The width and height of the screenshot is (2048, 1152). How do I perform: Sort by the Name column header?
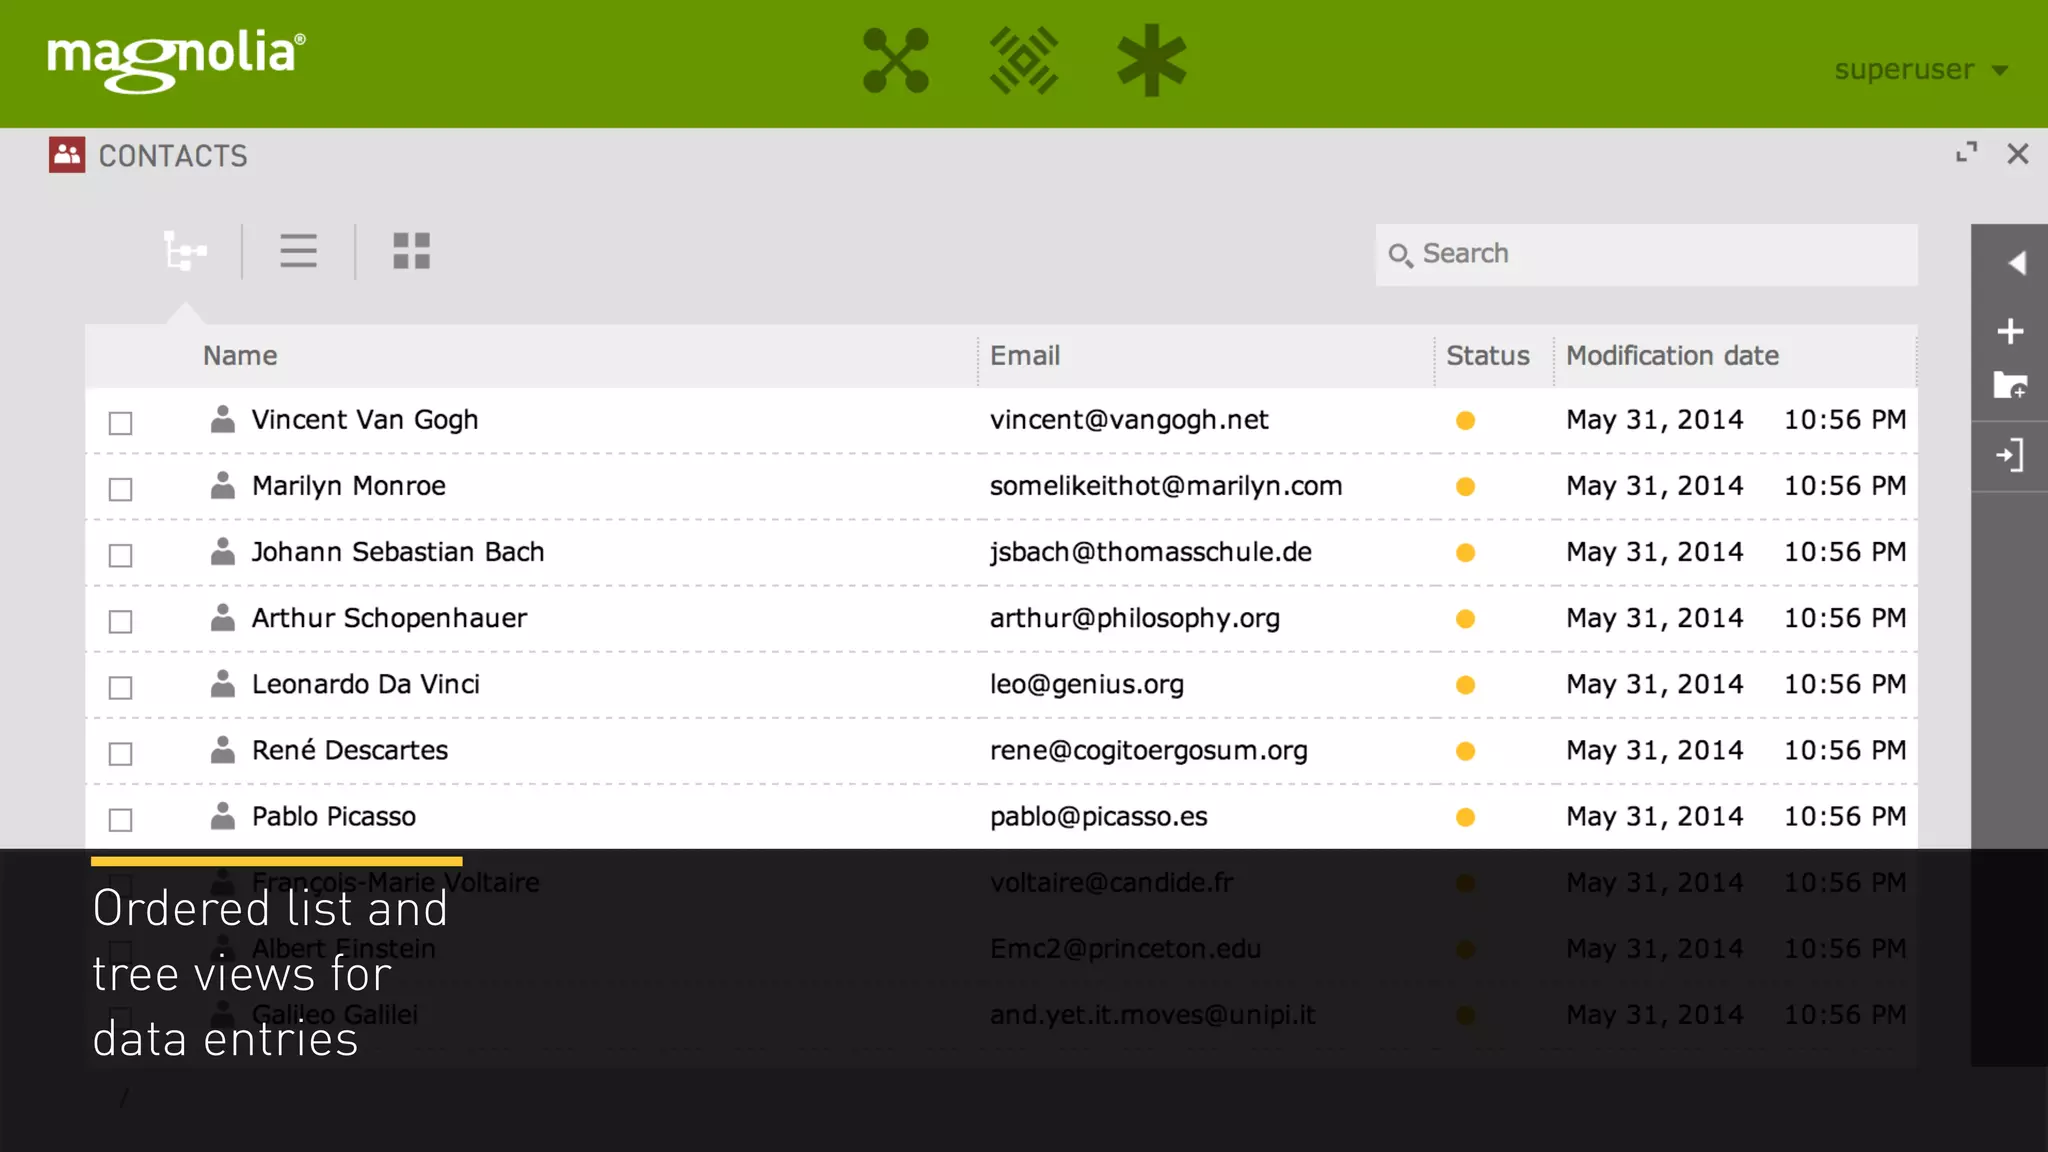pos(240,356)
